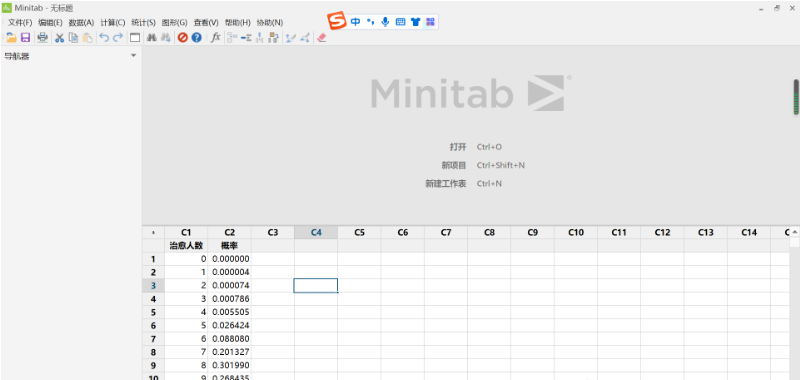Click cell with value 0.301990
This screenshot has height=380, width=803.
(x=229, y=366)
